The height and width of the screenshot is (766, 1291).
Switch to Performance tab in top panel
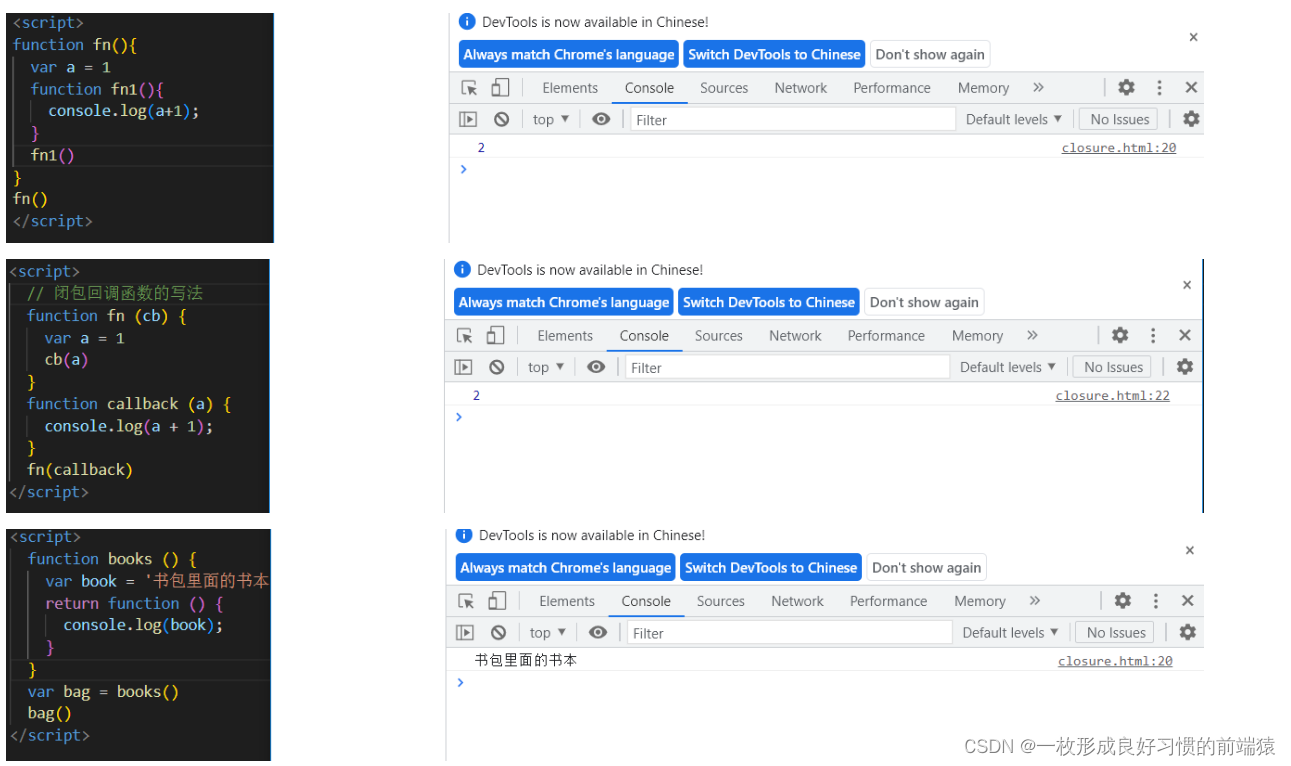(892, 88)
